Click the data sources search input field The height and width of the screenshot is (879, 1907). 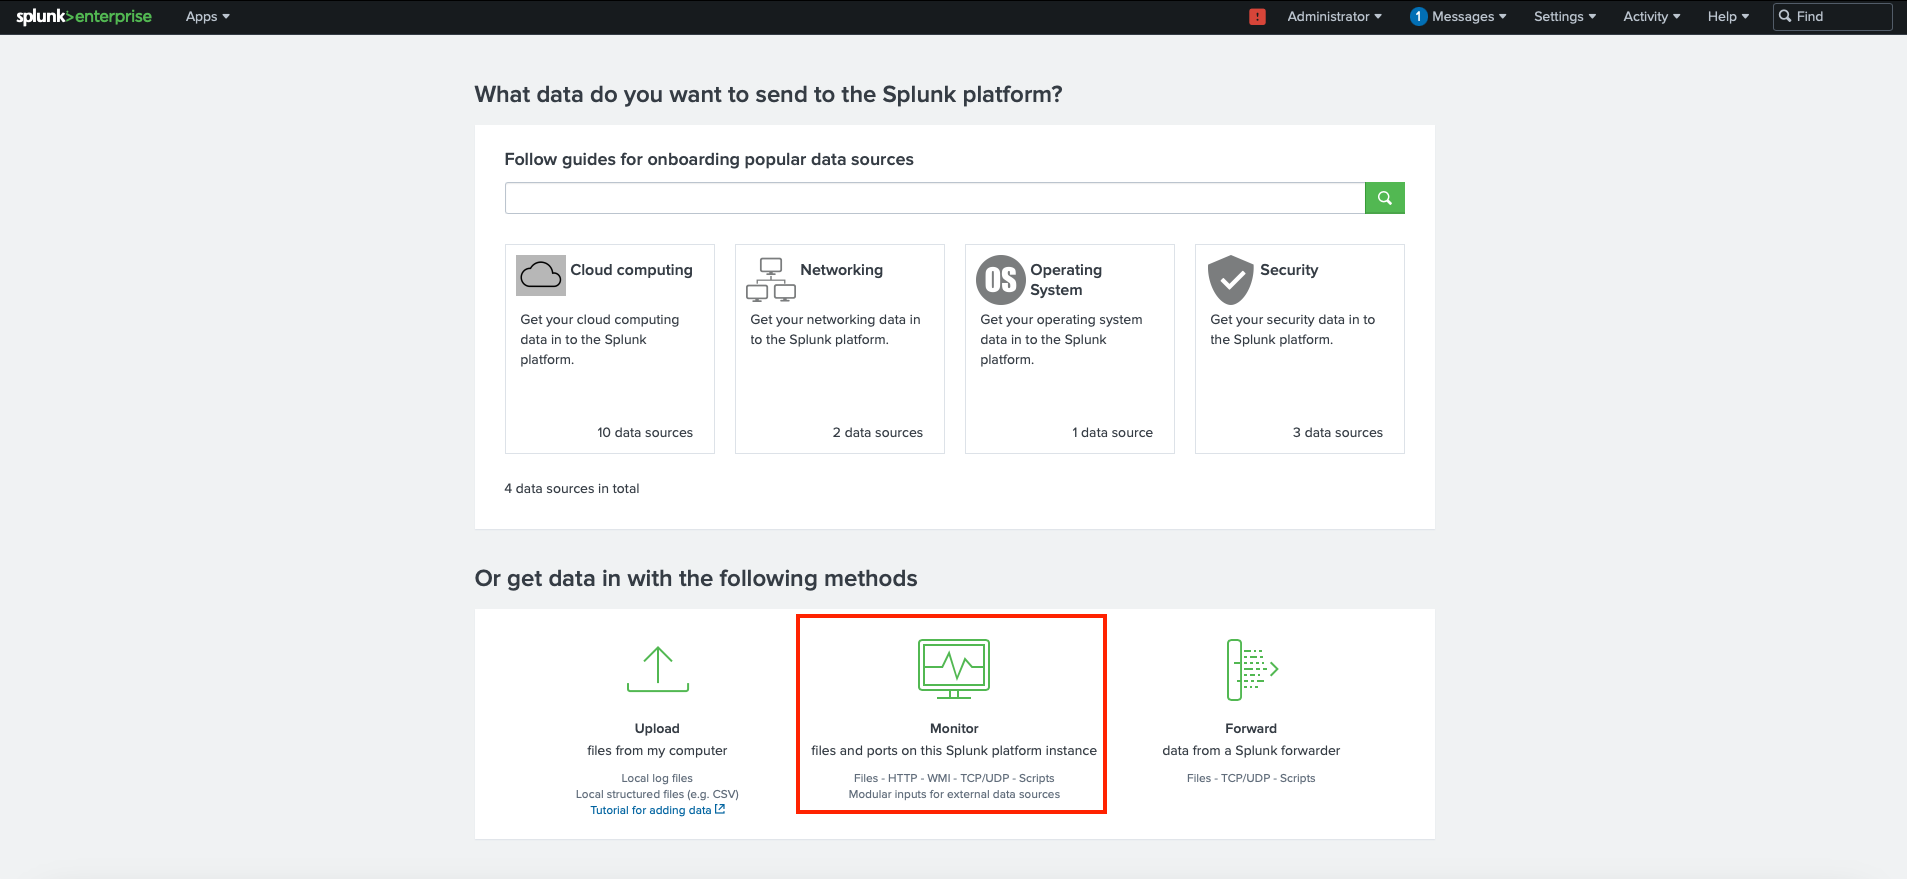935,198
